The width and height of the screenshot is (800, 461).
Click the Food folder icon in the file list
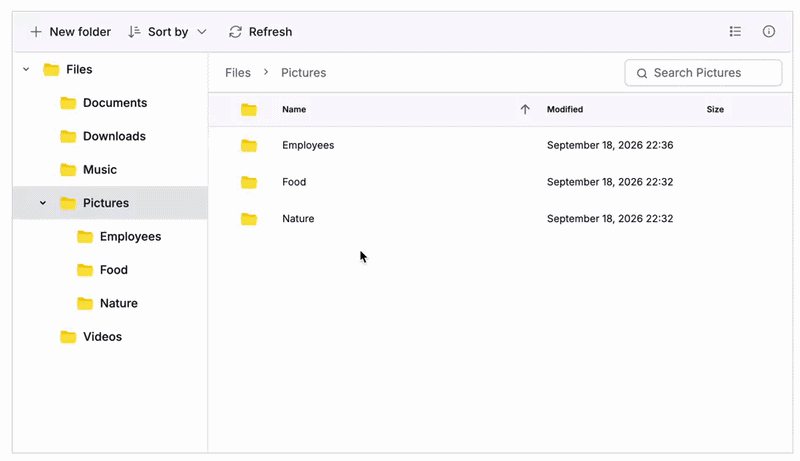point(249,182)
